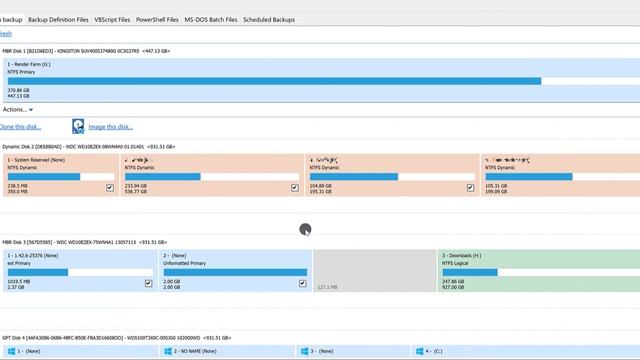Switch to Scheduled Backups tab
640x360 pixels.
(x=269, y=20)
